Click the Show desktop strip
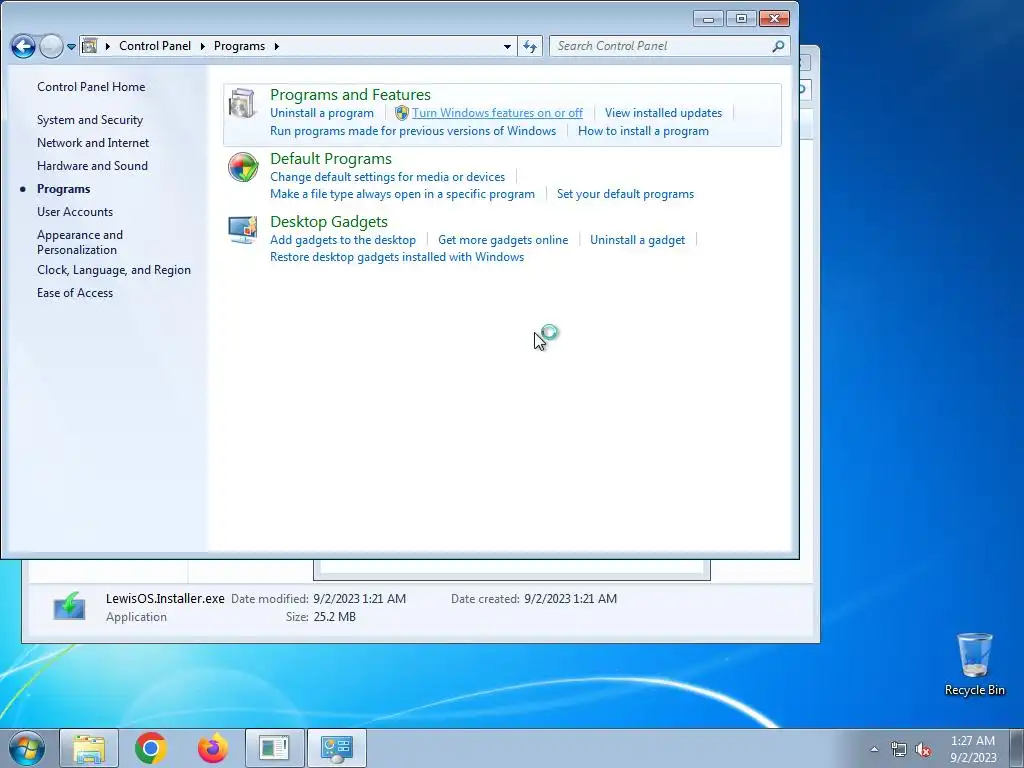Image resolution: width=1024 pixels, height=768 pixels. [x=1017, y=748]
